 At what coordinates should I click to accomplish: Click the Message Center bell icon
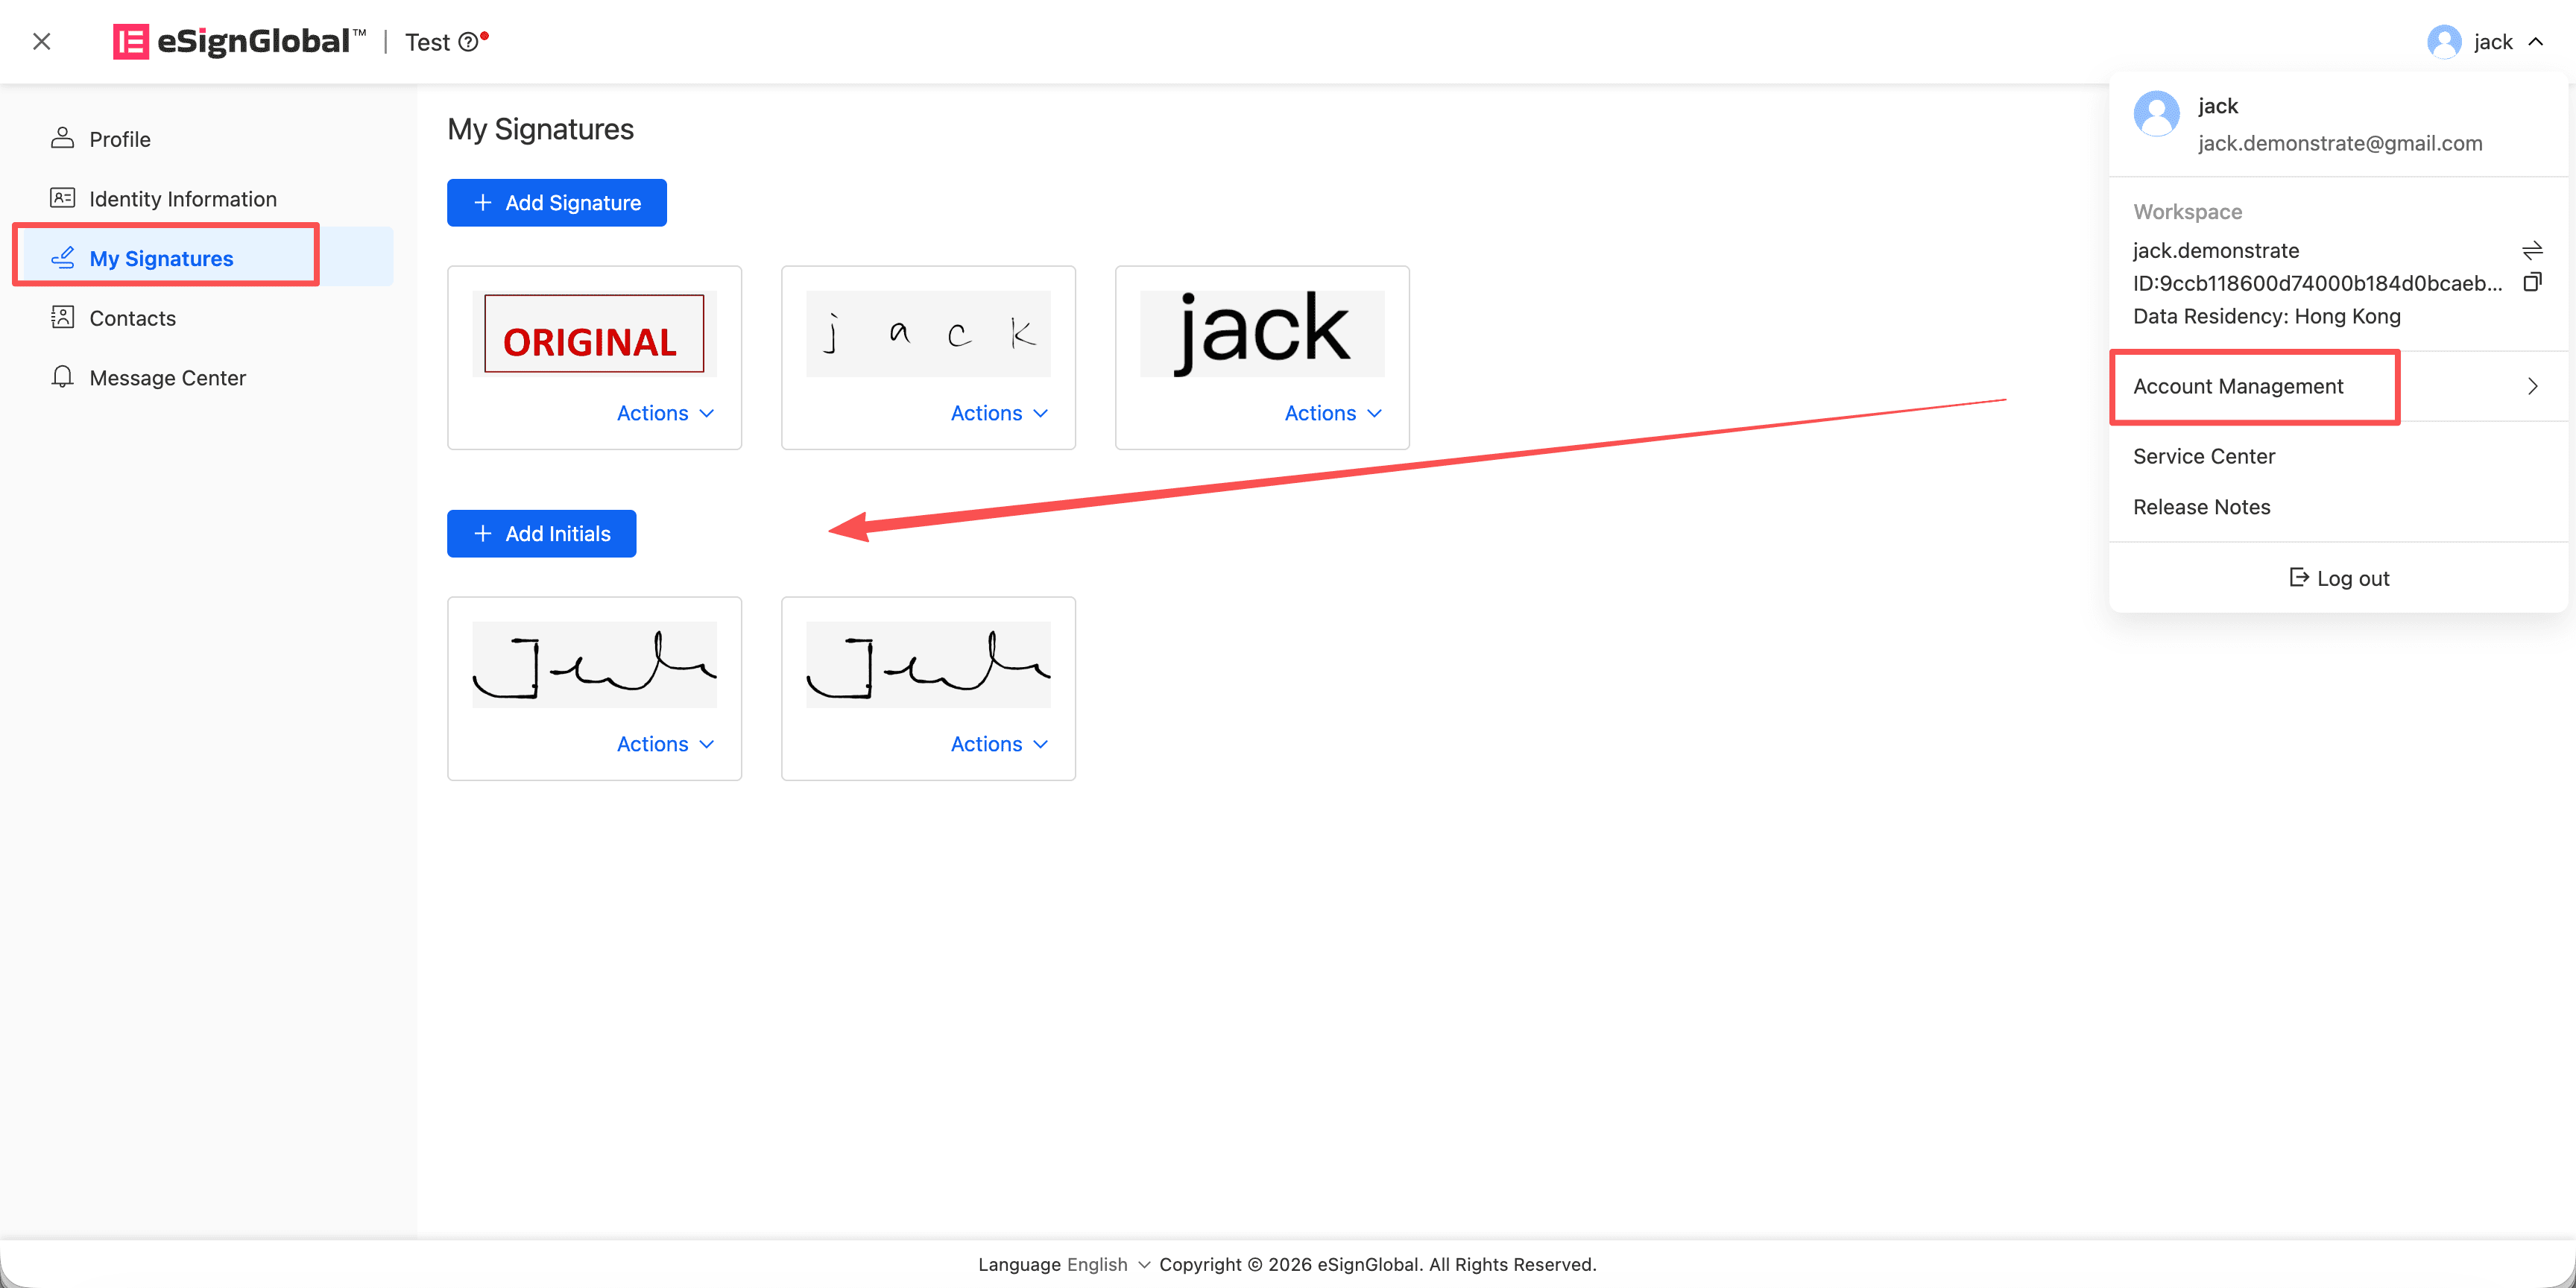point(62,377)
